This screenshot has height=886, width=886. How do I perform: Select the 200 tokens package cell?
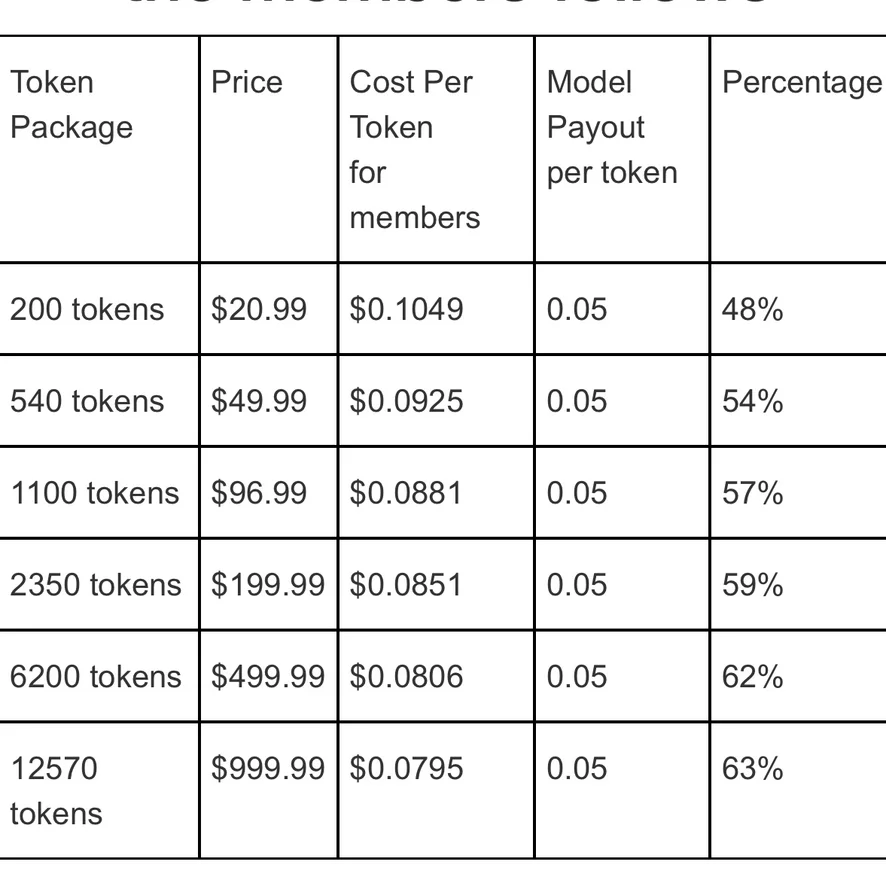(87, 309)
